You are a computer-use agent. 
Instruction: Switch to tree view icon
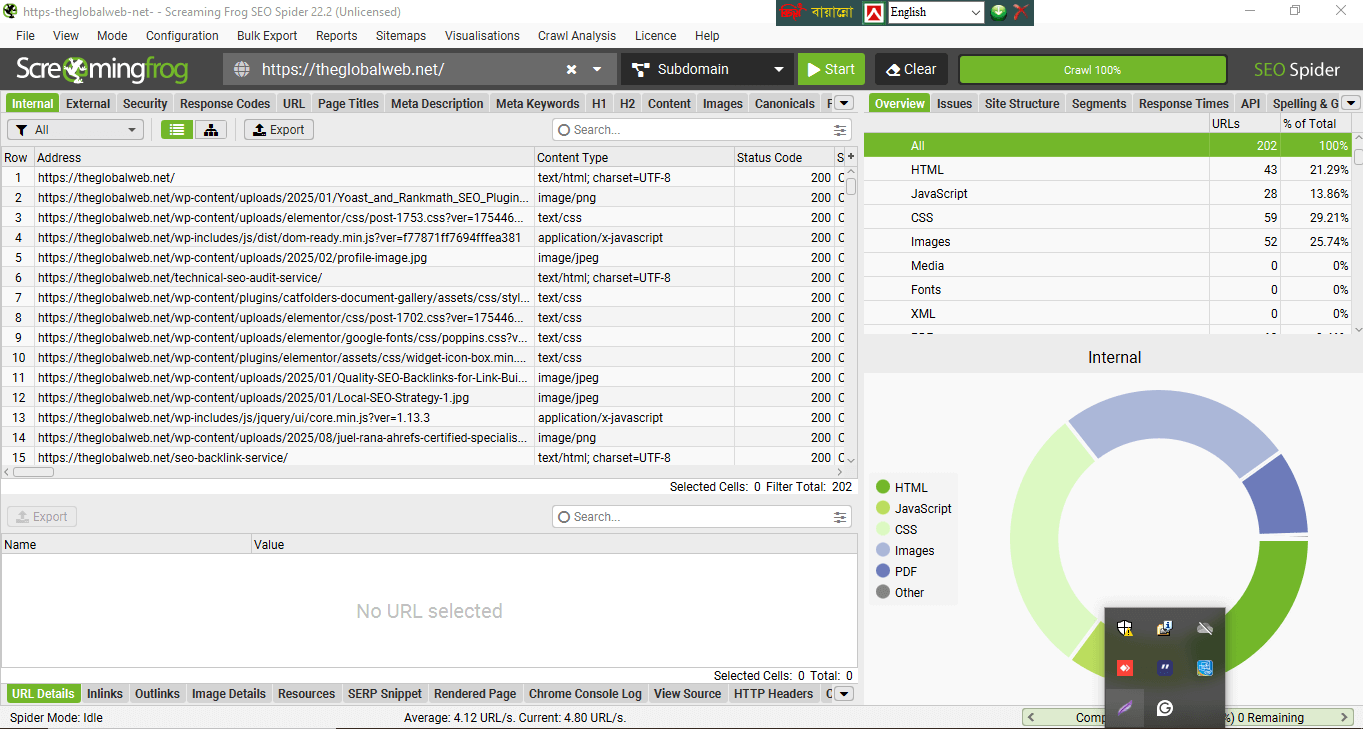tap(210, 129)
